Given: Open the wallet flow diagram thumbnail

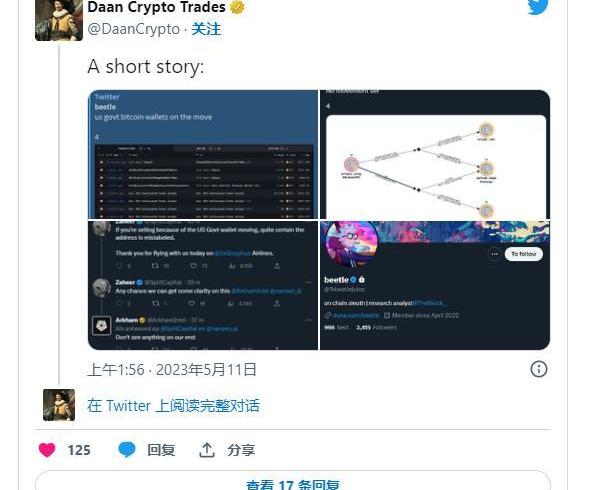Looking at the screenshot, I should click(x=435, y=154).
